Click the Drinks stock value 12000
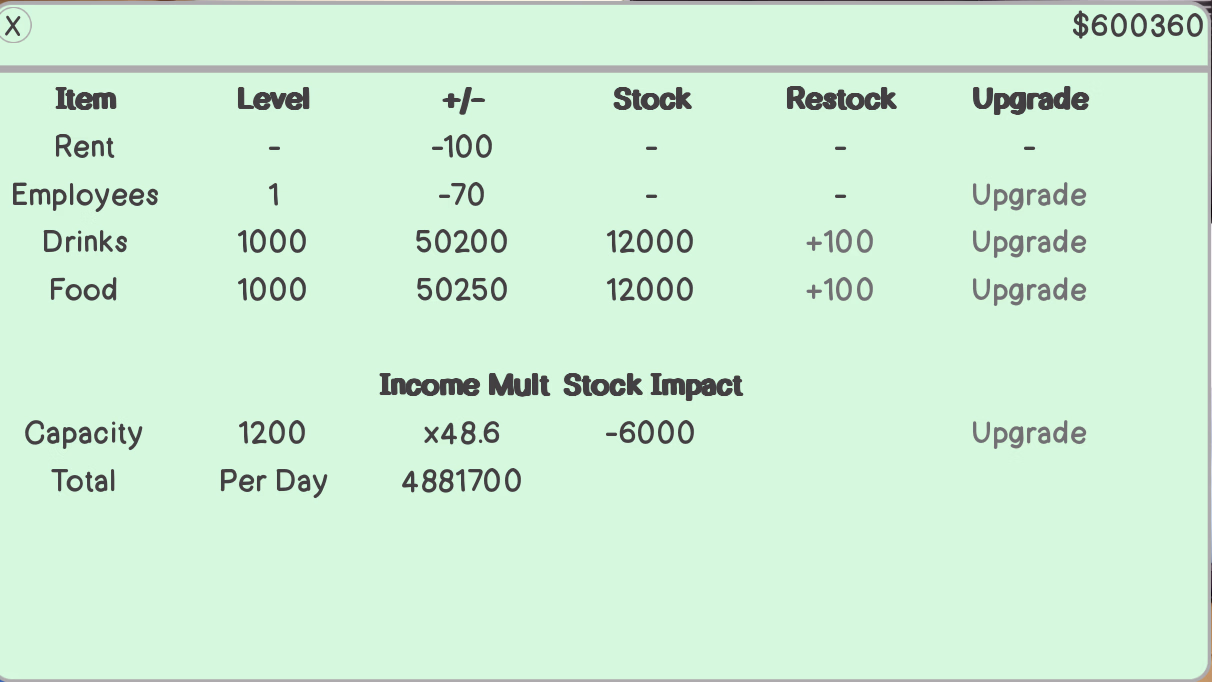 pyautogui.click(x=650, y=242)
